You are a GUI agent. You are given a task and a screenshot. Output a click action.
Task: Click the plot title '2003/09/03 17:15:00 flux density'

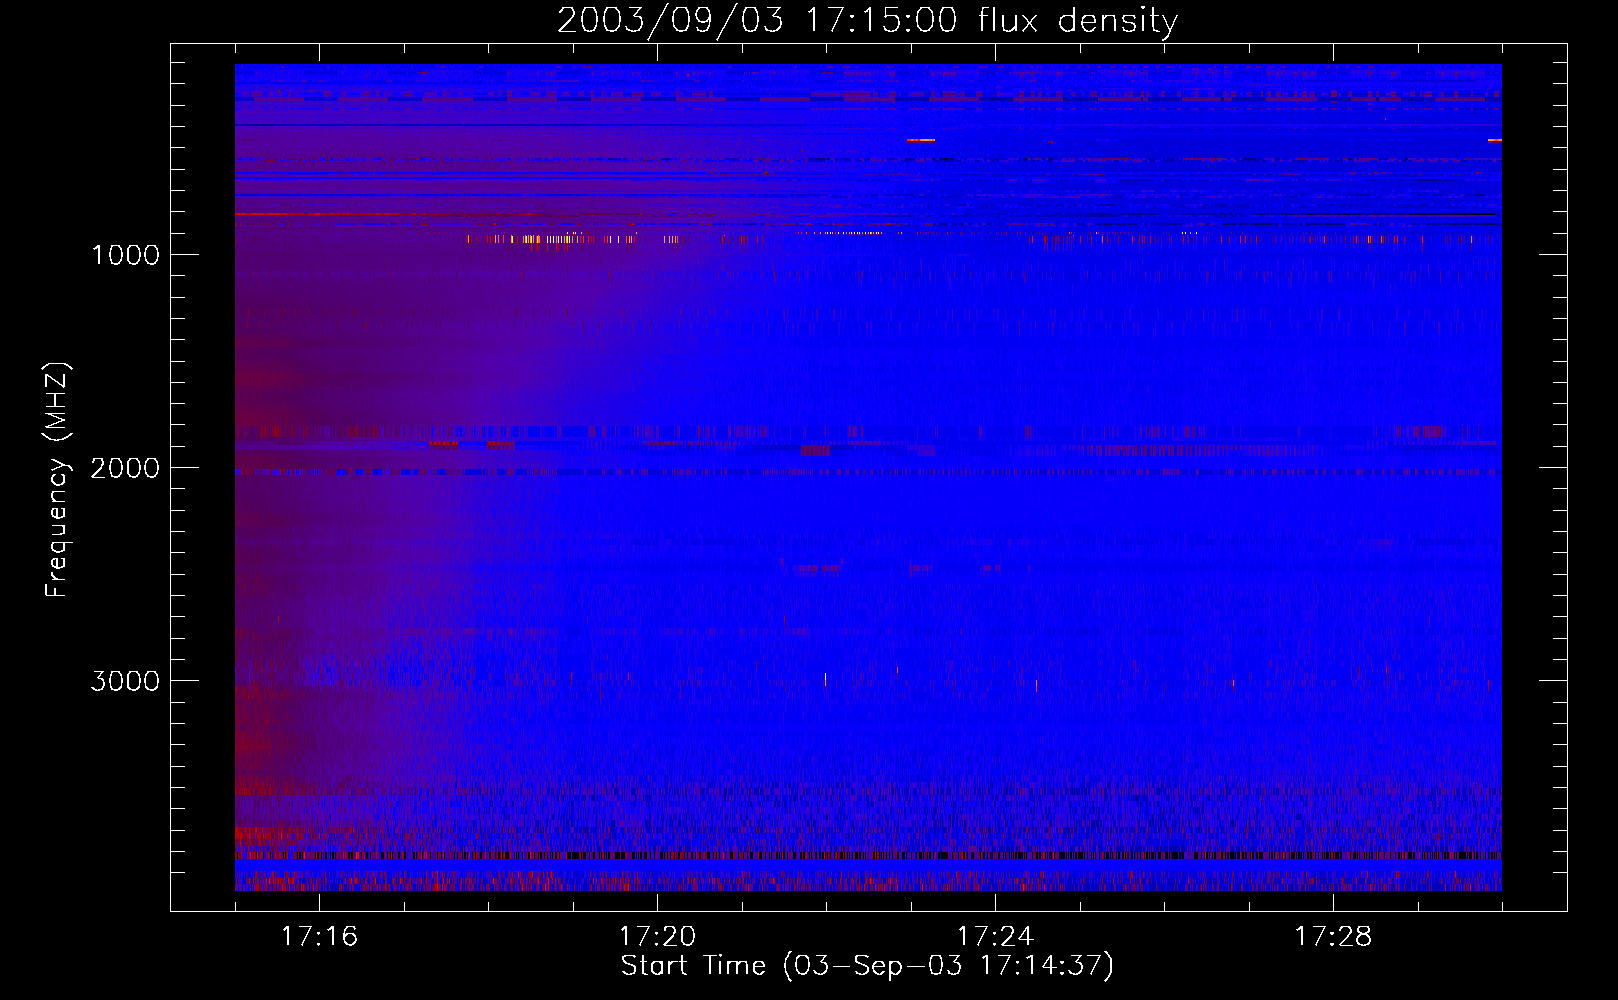(867, 21)
